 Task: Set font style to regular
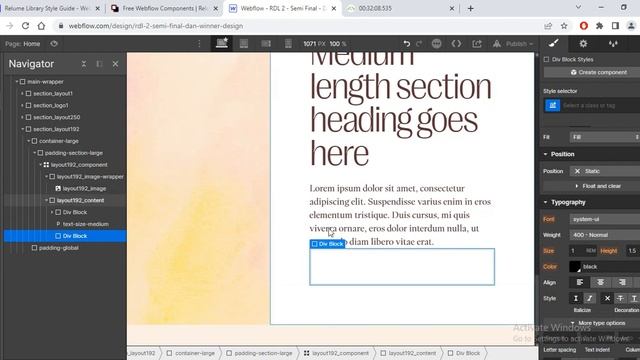click(x=576, y=298)
